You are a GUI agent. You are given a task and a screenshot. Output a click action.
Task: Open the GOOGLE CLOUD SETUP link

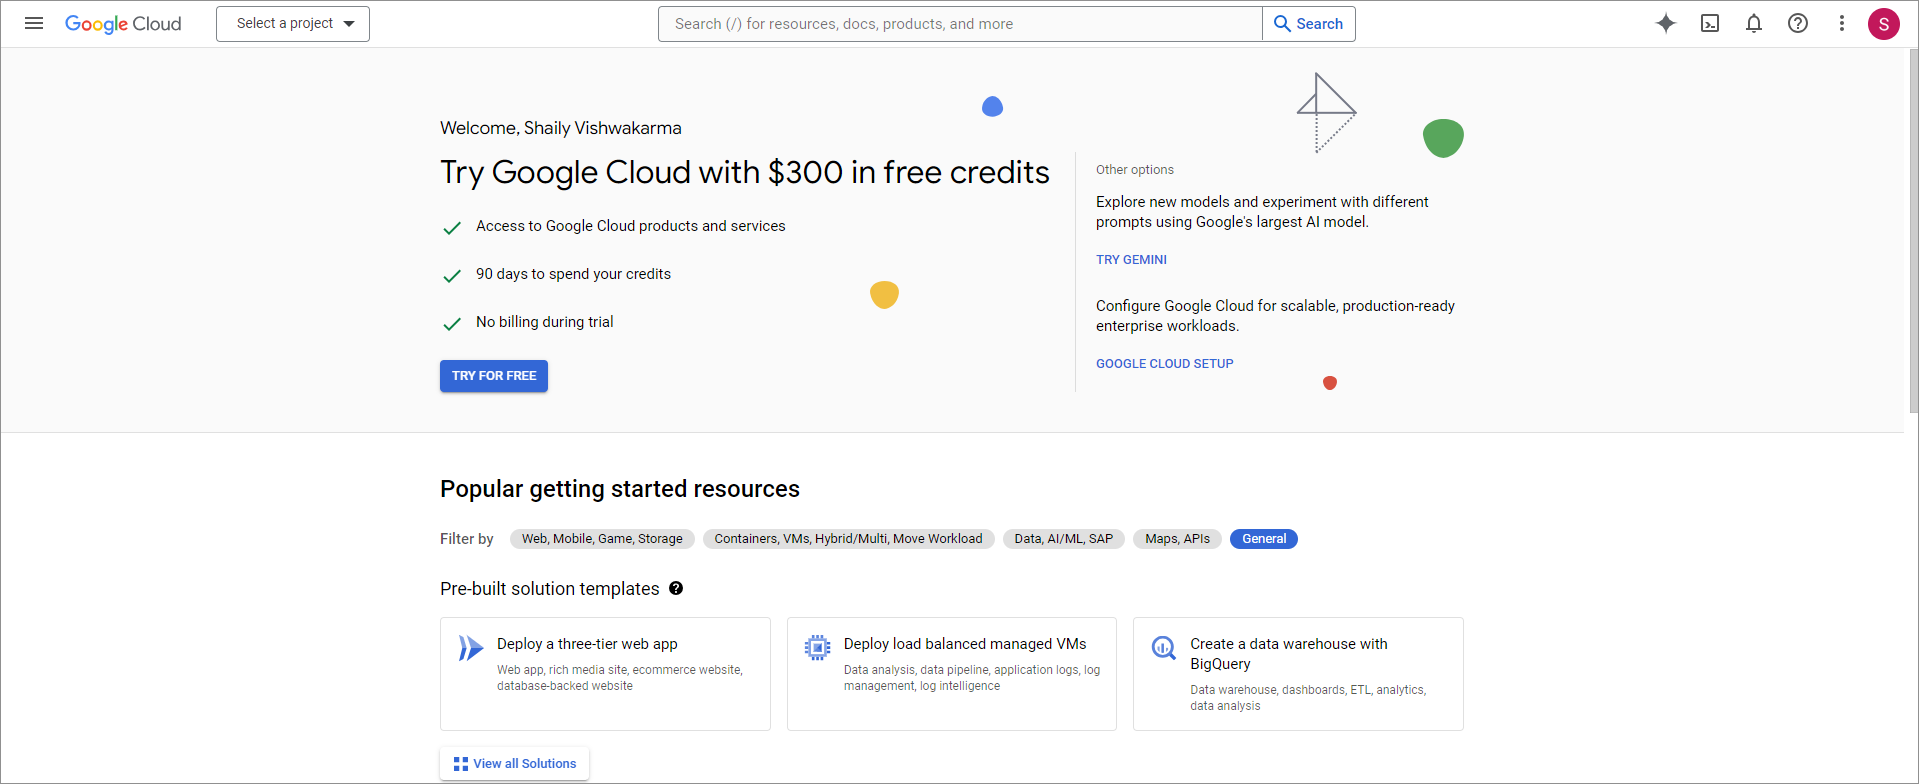[x=1164, y=364]
